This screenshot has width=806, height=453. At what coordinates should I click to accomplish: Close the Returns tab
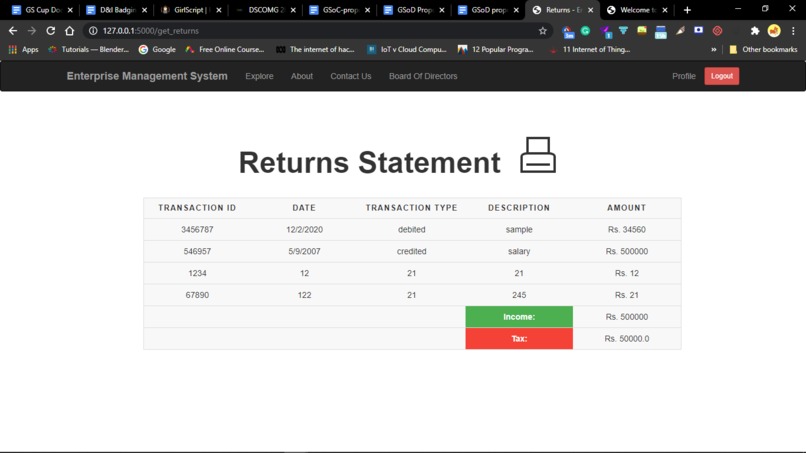coord(590,10)
